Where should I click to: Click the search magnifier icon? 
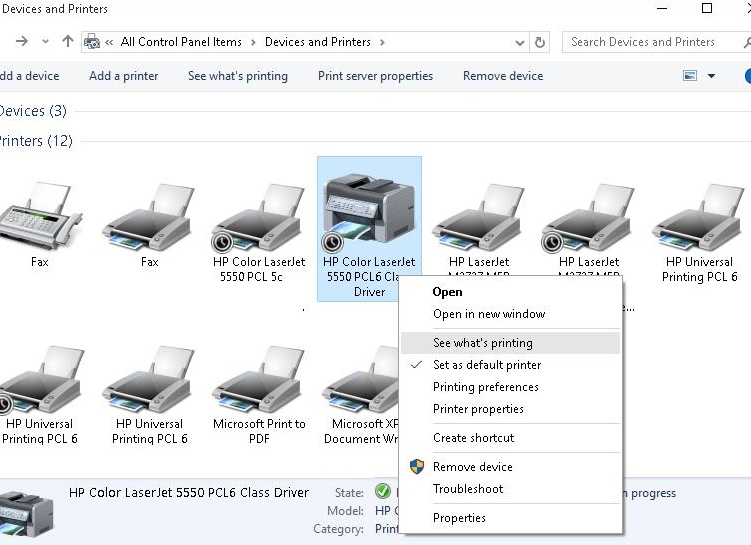(x=747, y=42)
